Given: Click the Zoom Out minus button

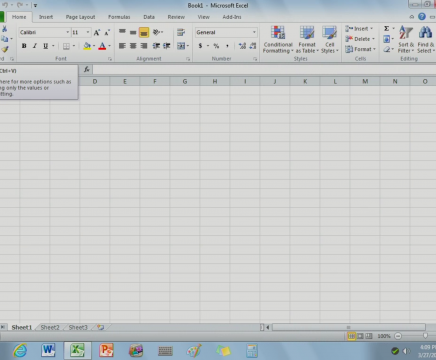Looking at the screenshot, I should point(398,336).
